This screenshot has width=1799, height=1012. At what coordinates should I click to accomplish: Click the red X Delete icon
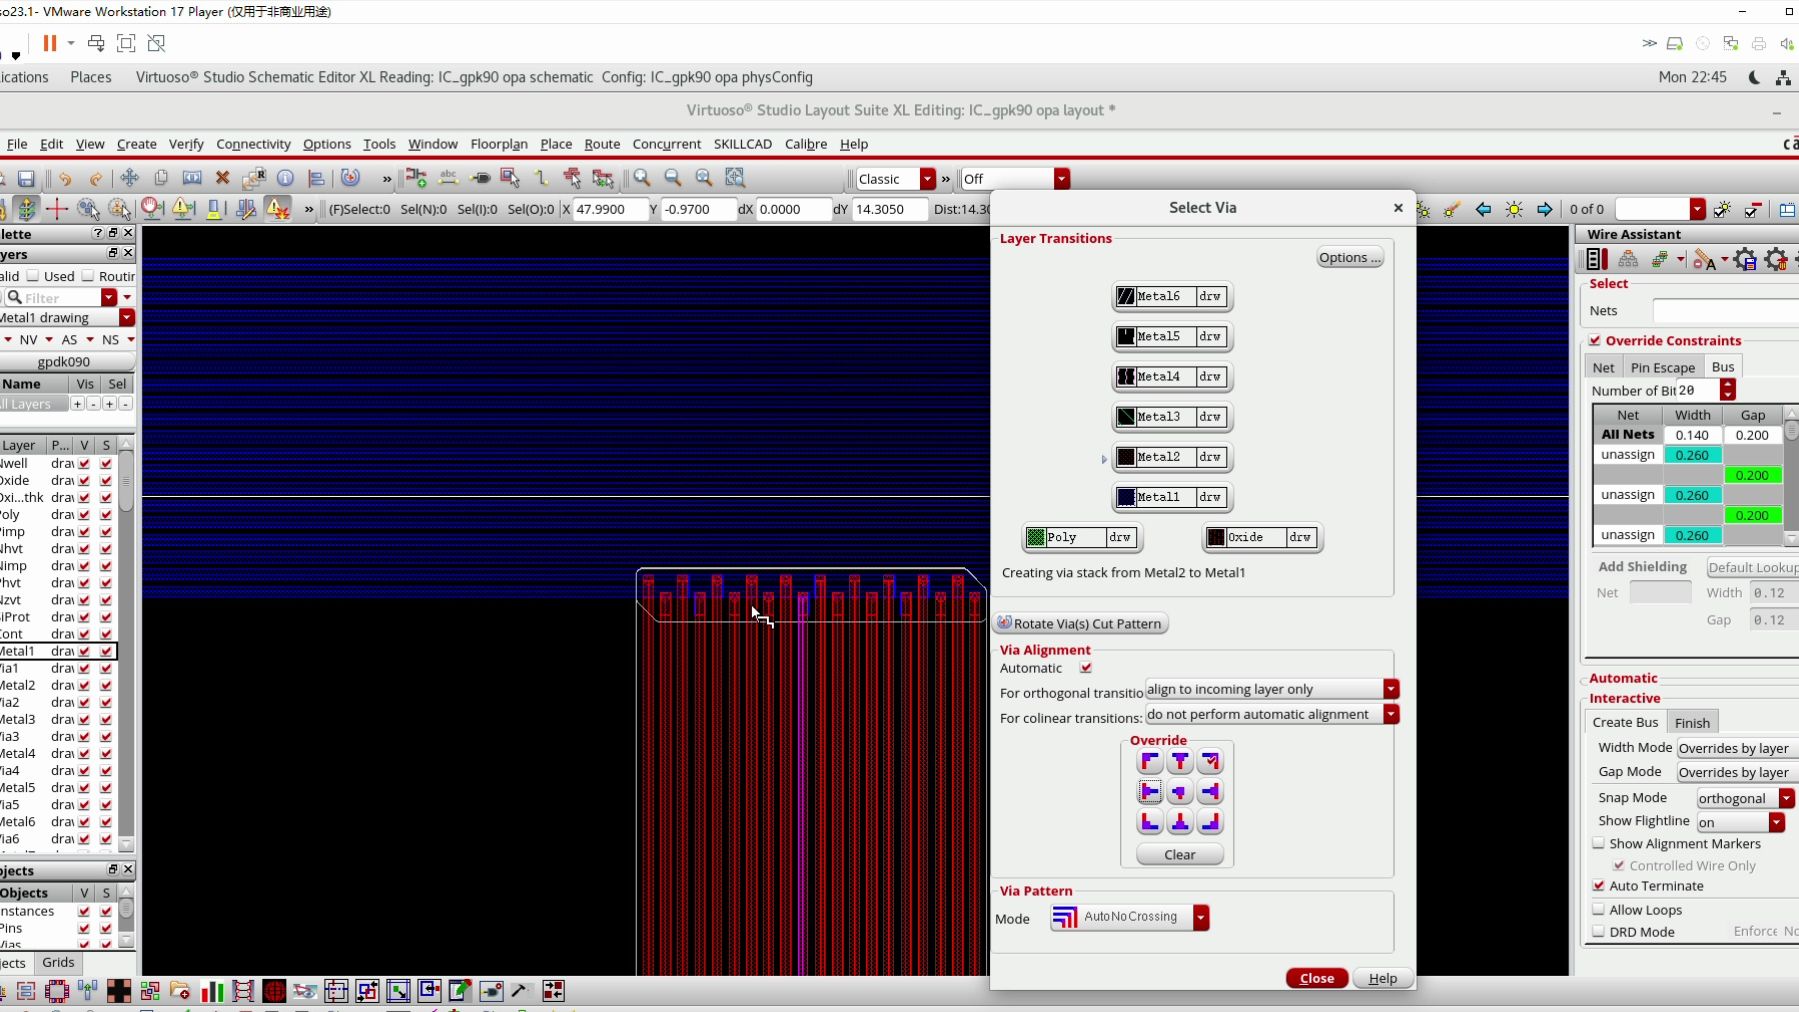point(223,178)
